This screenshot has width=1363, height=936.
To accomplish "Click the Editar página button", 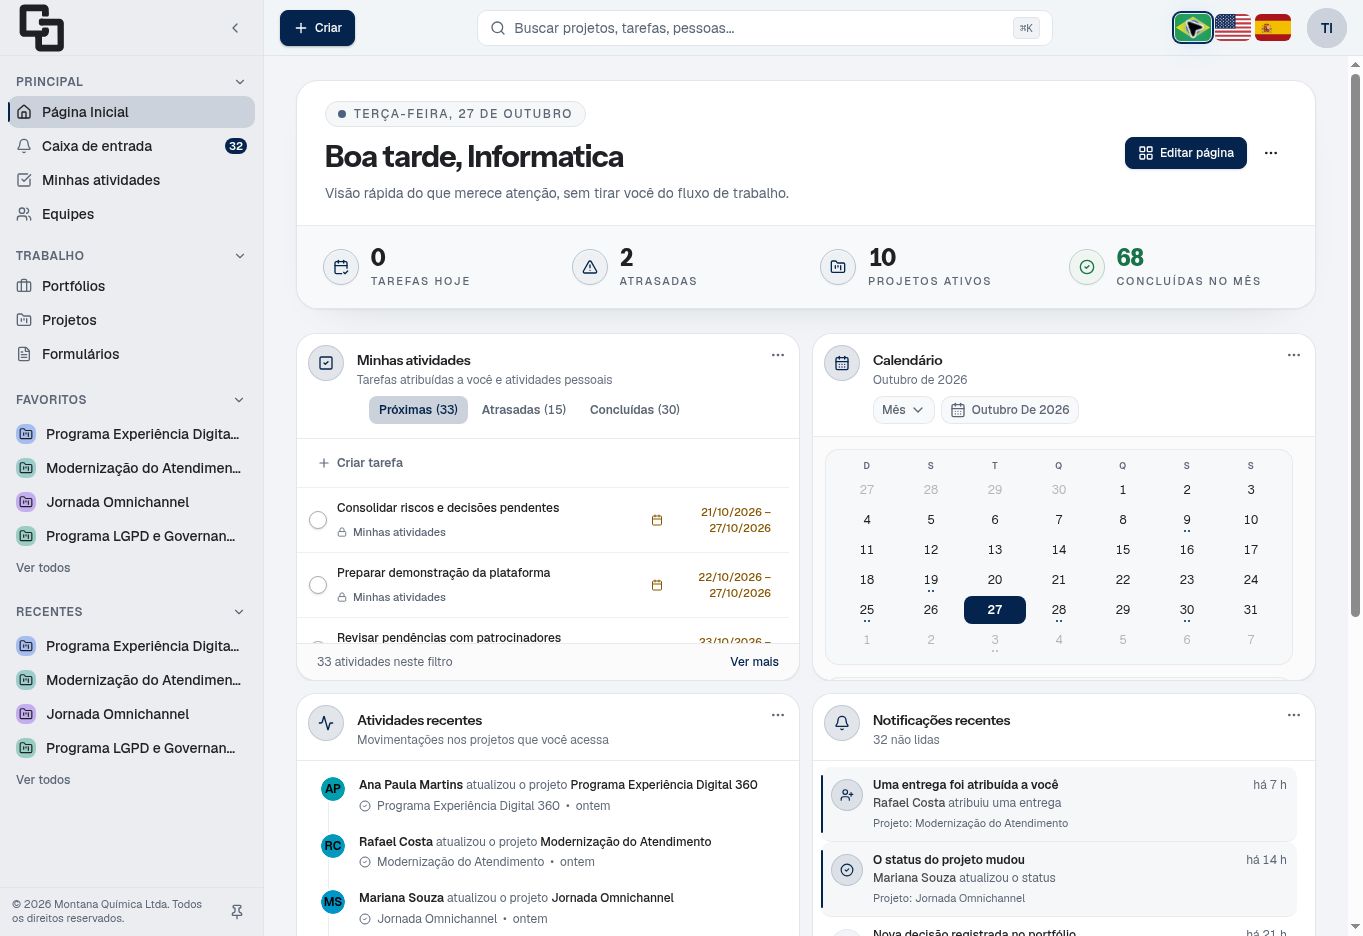I will tap(1186, 153).
